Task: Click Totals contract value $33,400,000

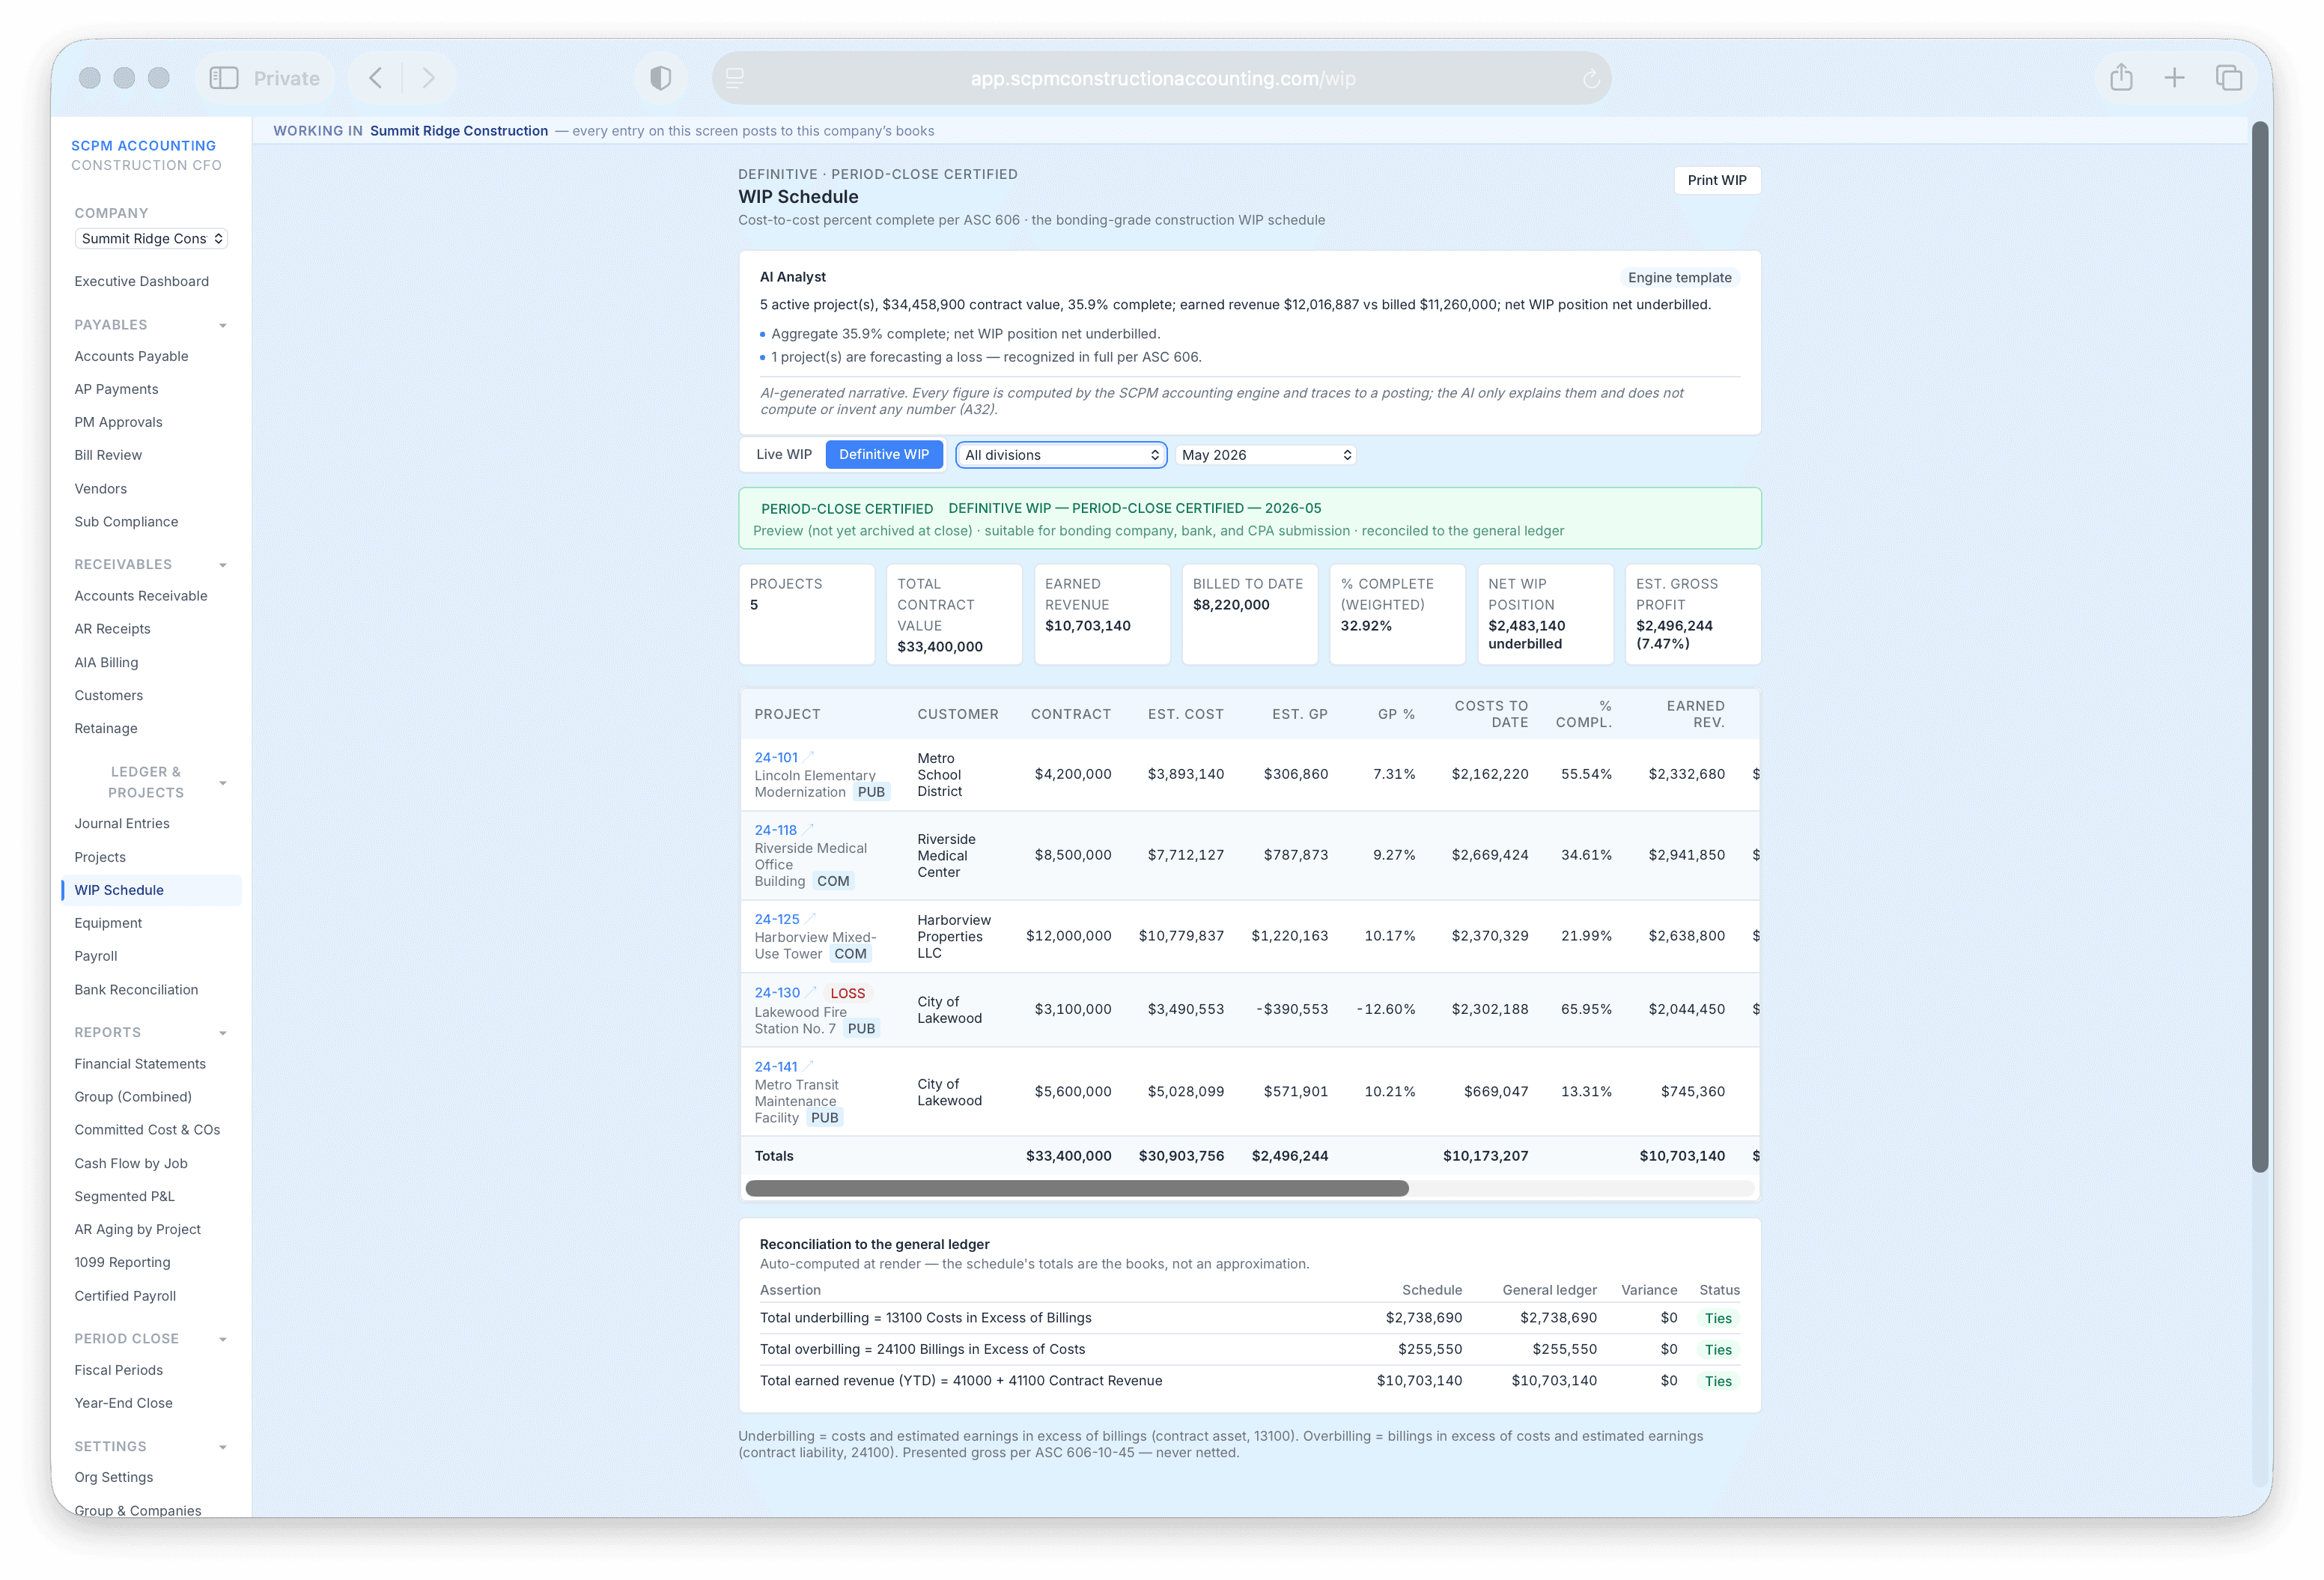Action: tap(1068, 1155)
